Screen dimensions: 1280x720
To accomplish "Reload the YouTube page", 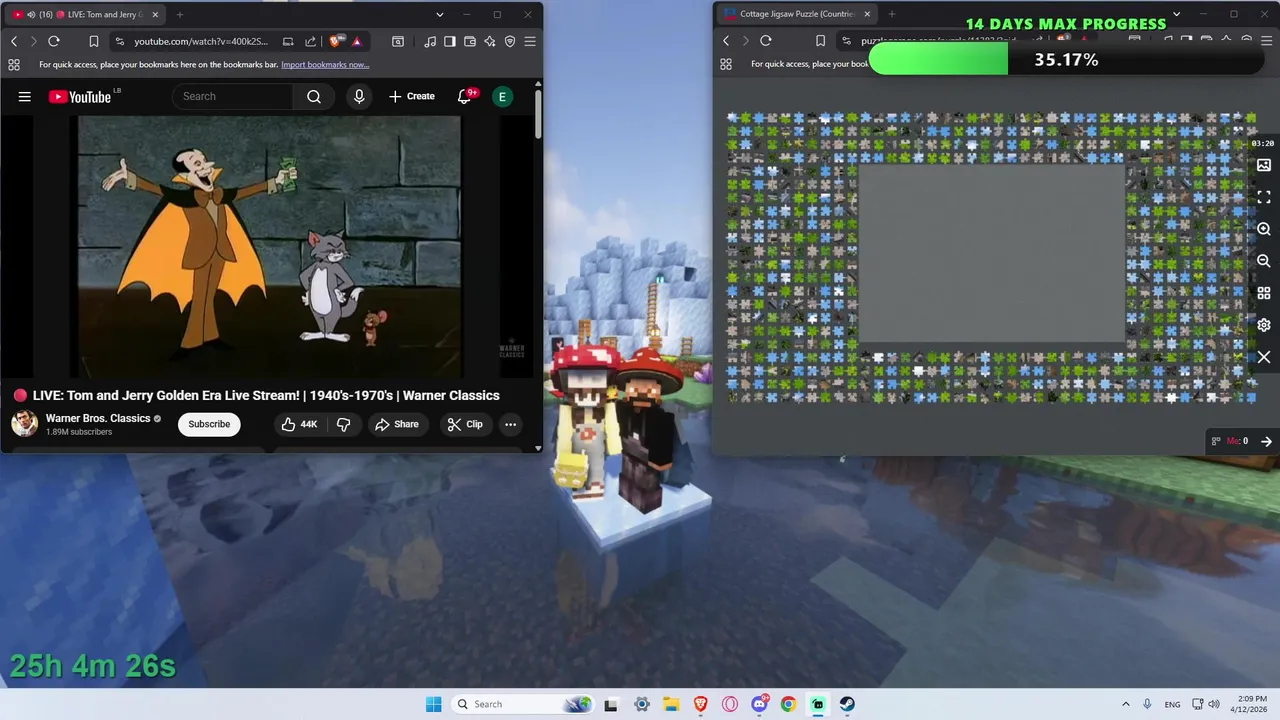I will pos(54,41).
